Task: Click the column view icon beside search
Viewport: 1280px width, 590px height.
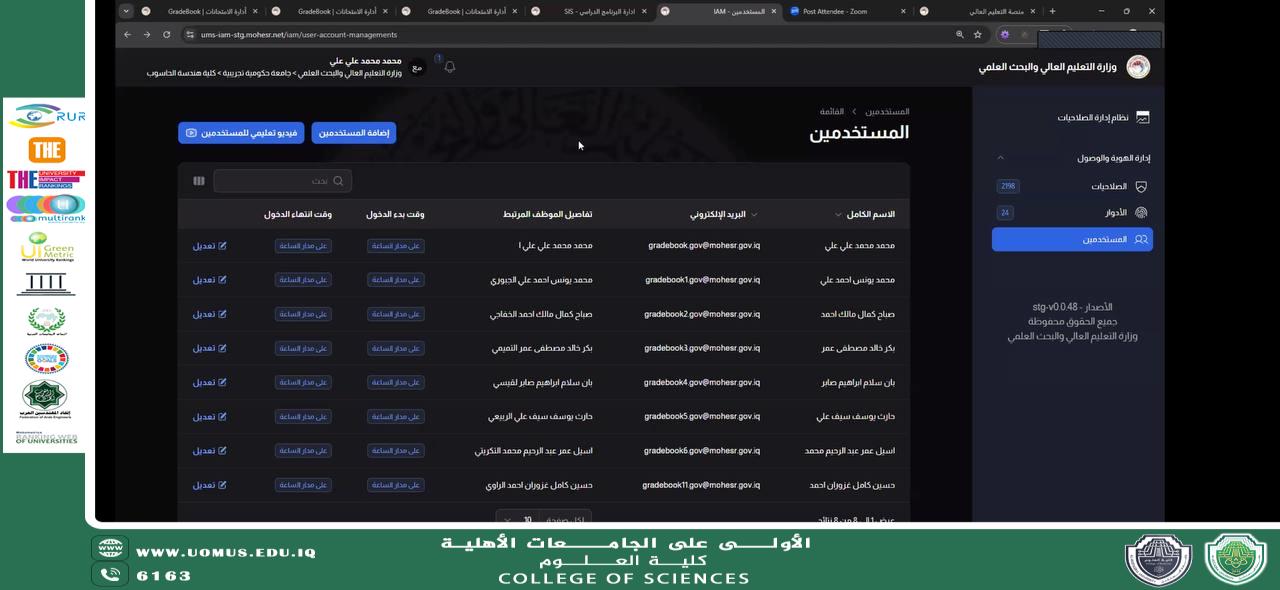Action: [199, 181]
